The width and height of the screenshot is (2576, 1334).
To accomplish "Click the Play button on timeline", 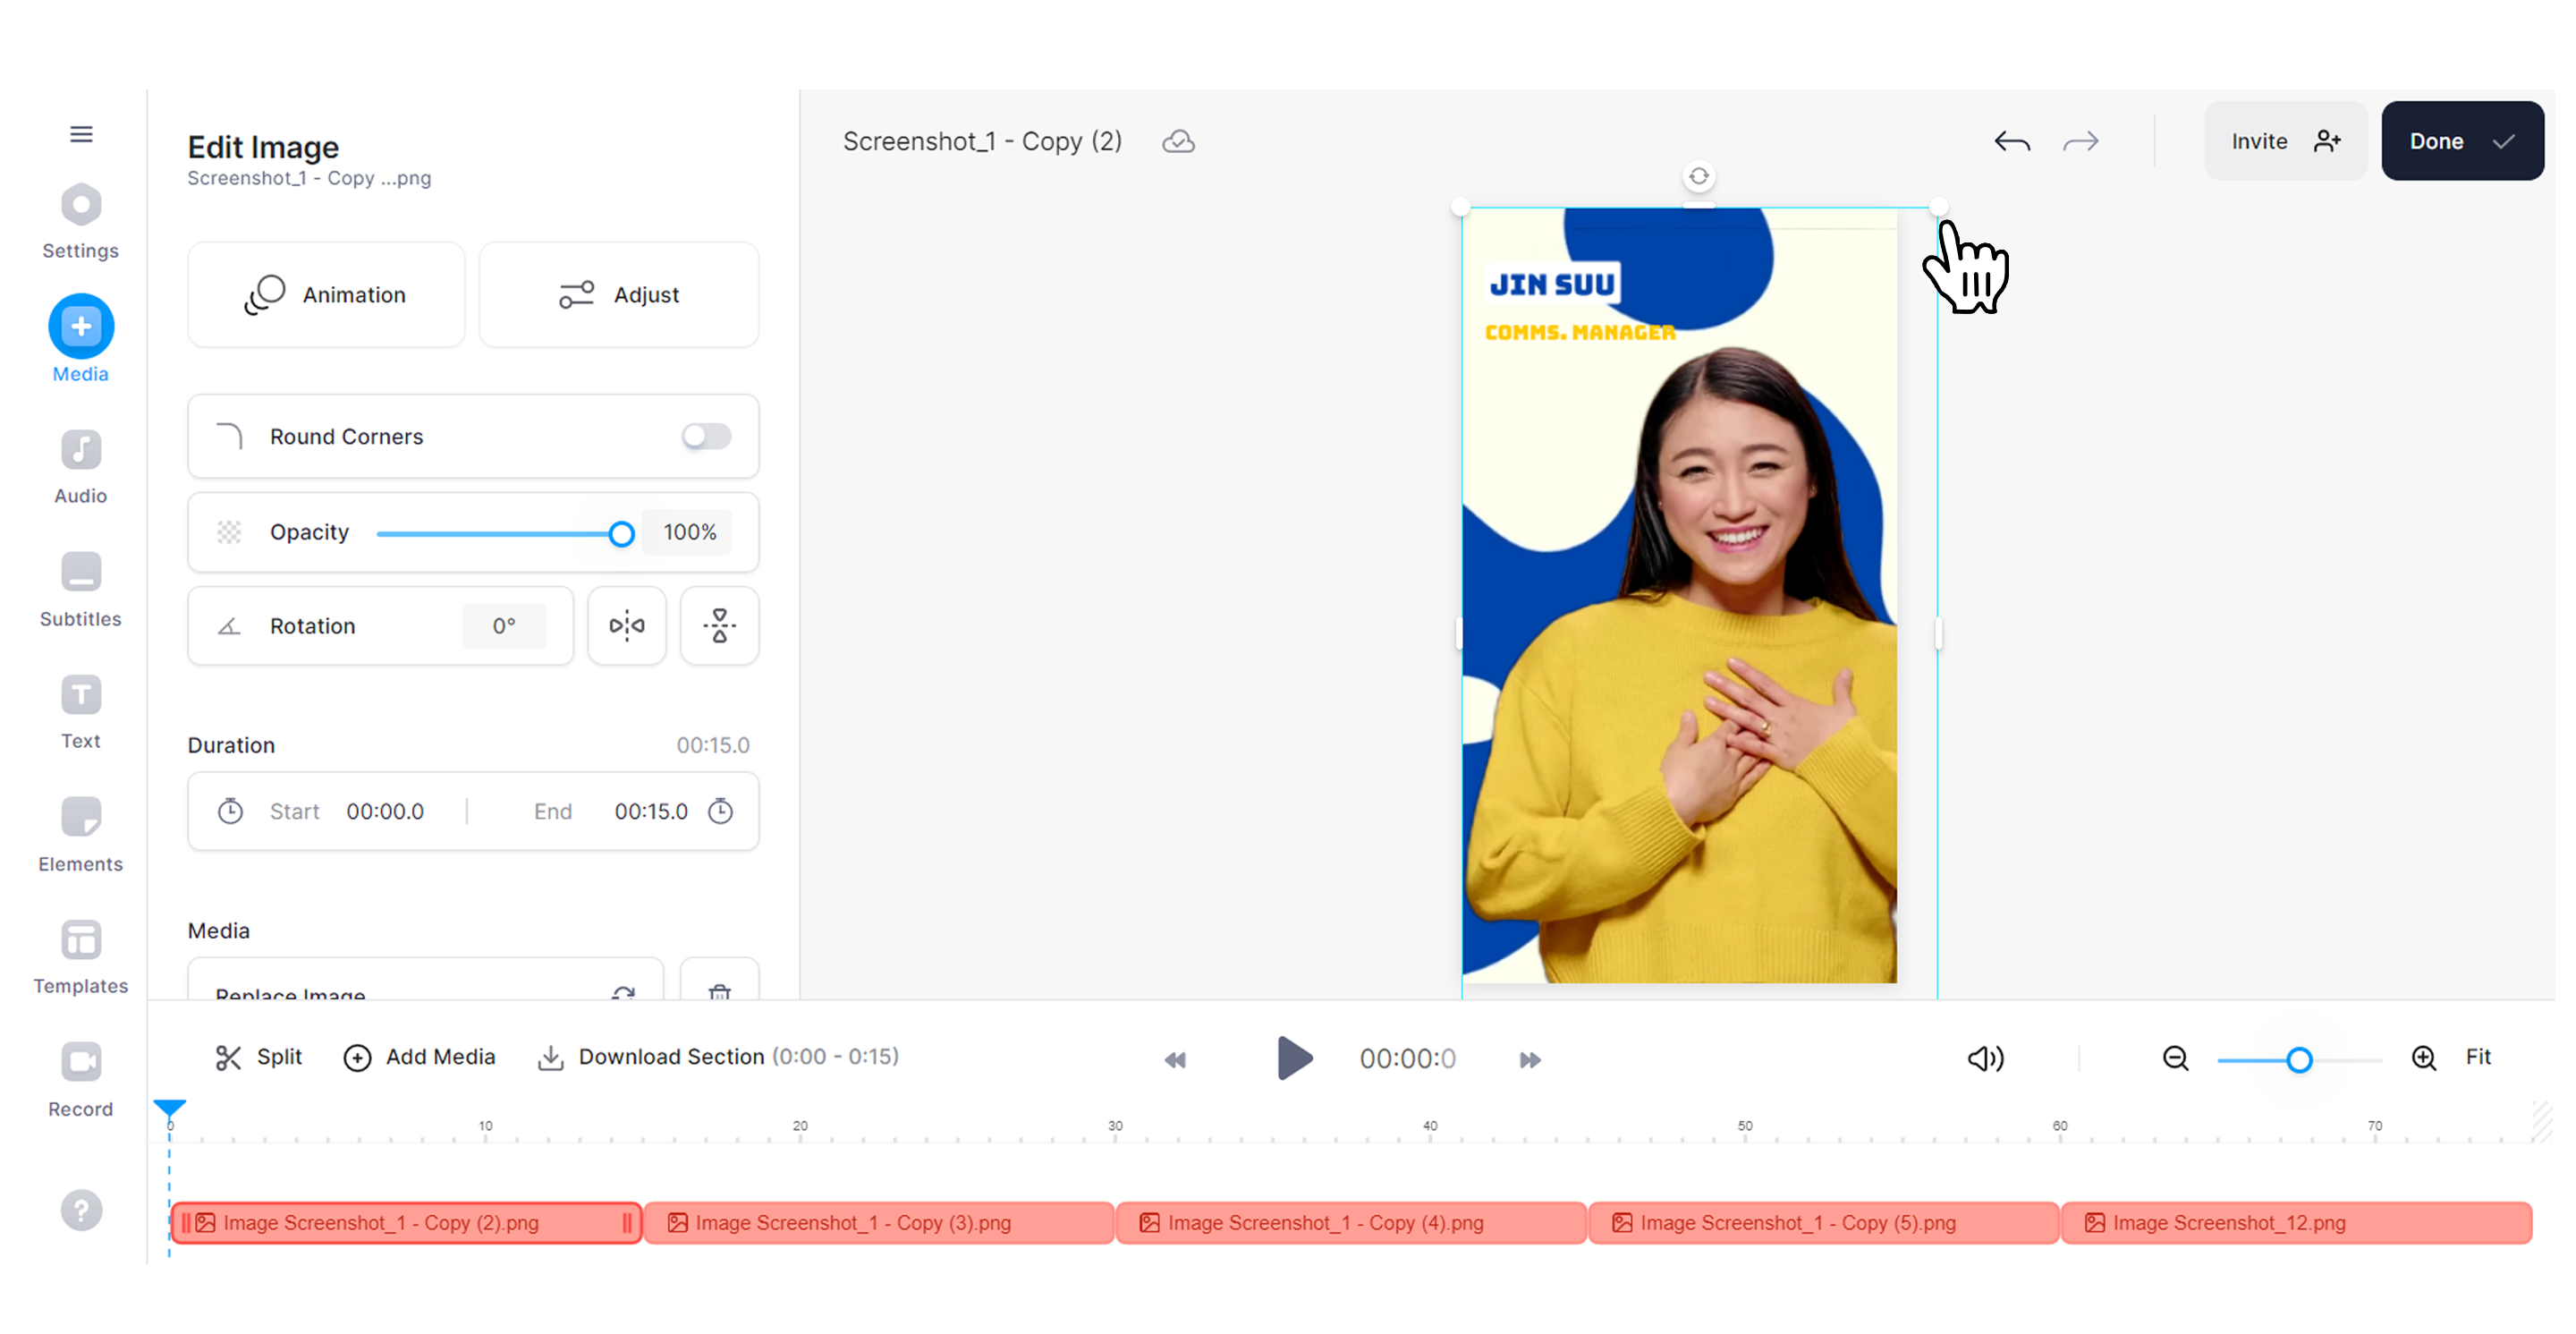I will pos(1291,1057).
